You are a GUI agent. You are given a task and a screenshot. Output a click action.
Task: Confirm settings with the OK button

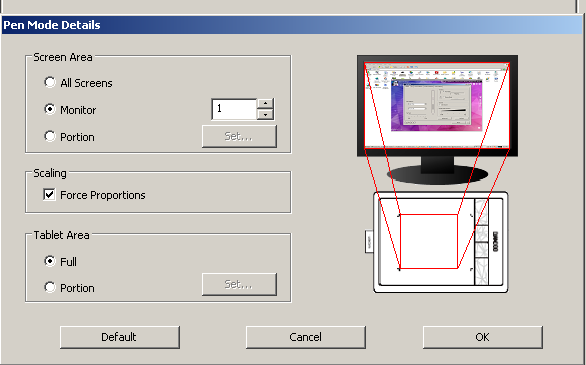tap(482, 337)
